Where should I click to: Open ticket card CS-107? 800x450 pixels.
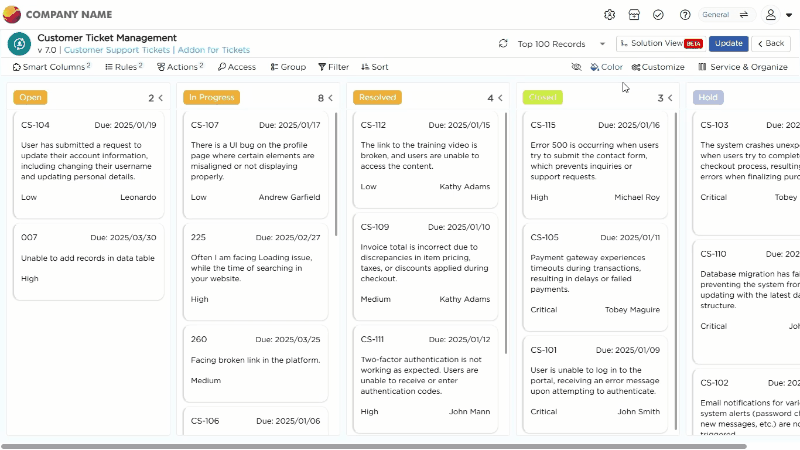(x=255, y=160)
